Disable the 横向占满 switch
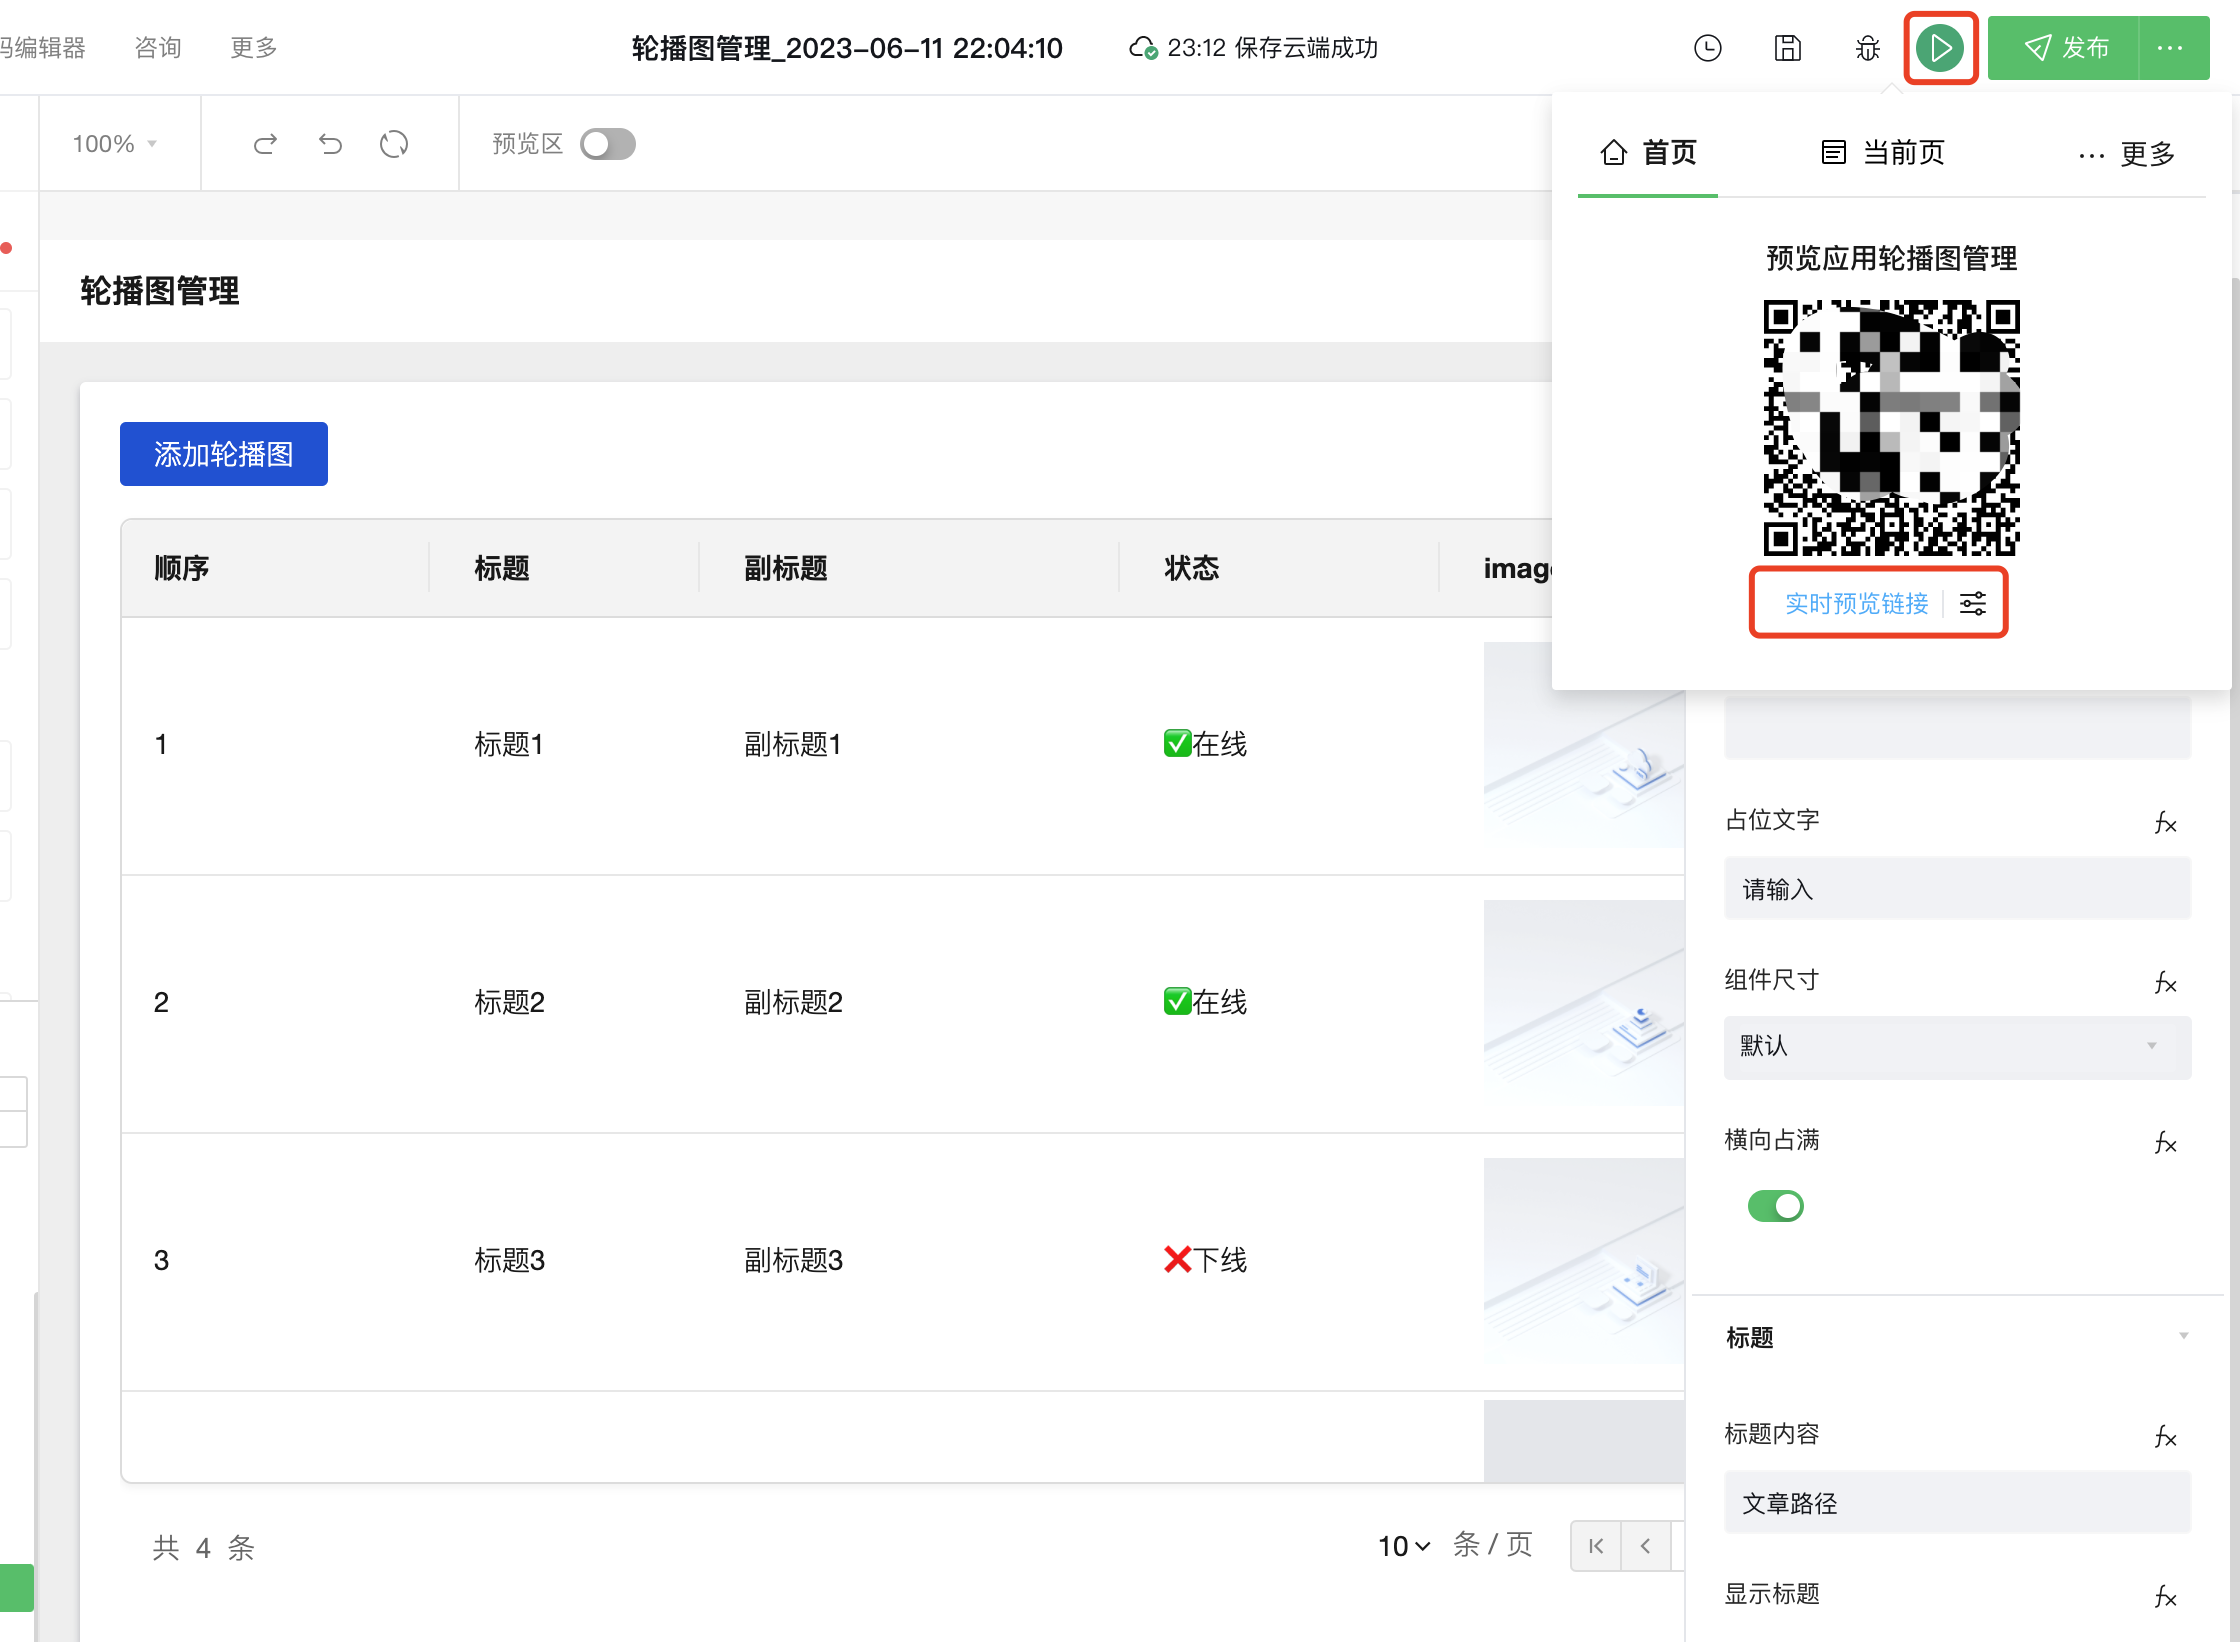Viewport: 2240px width, 1642px height. click(1775, 1206)
